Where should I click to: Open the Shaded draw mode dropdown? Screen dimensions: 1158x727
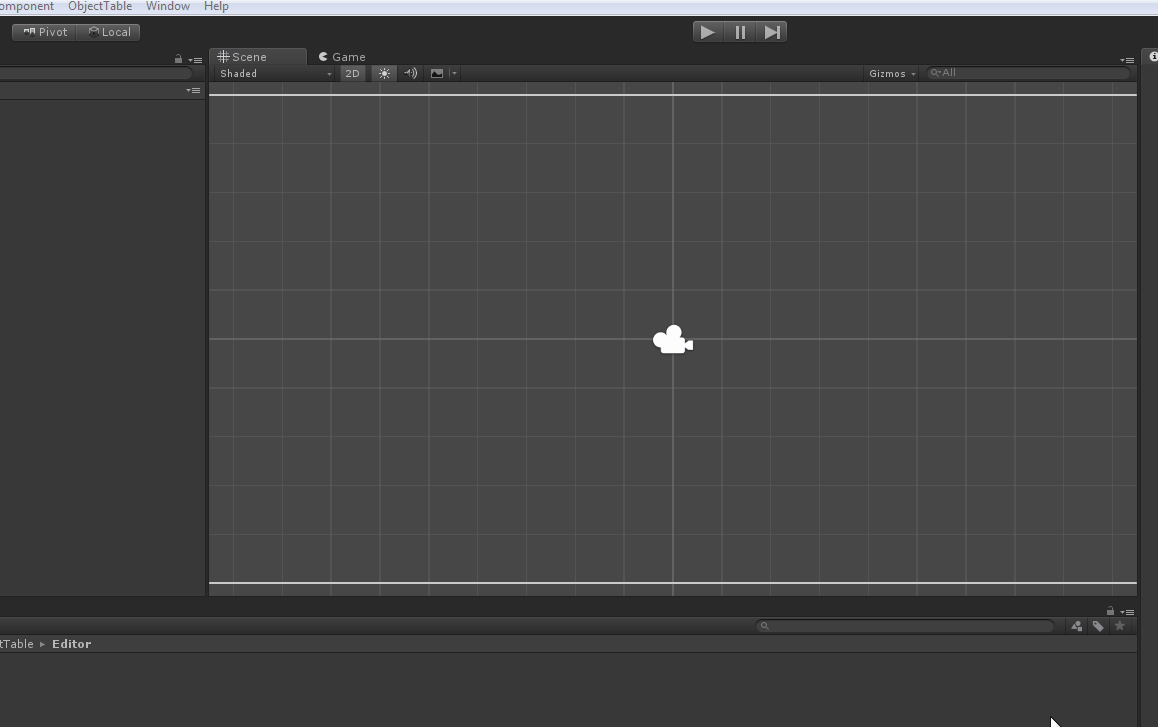(x=275, y=73)
